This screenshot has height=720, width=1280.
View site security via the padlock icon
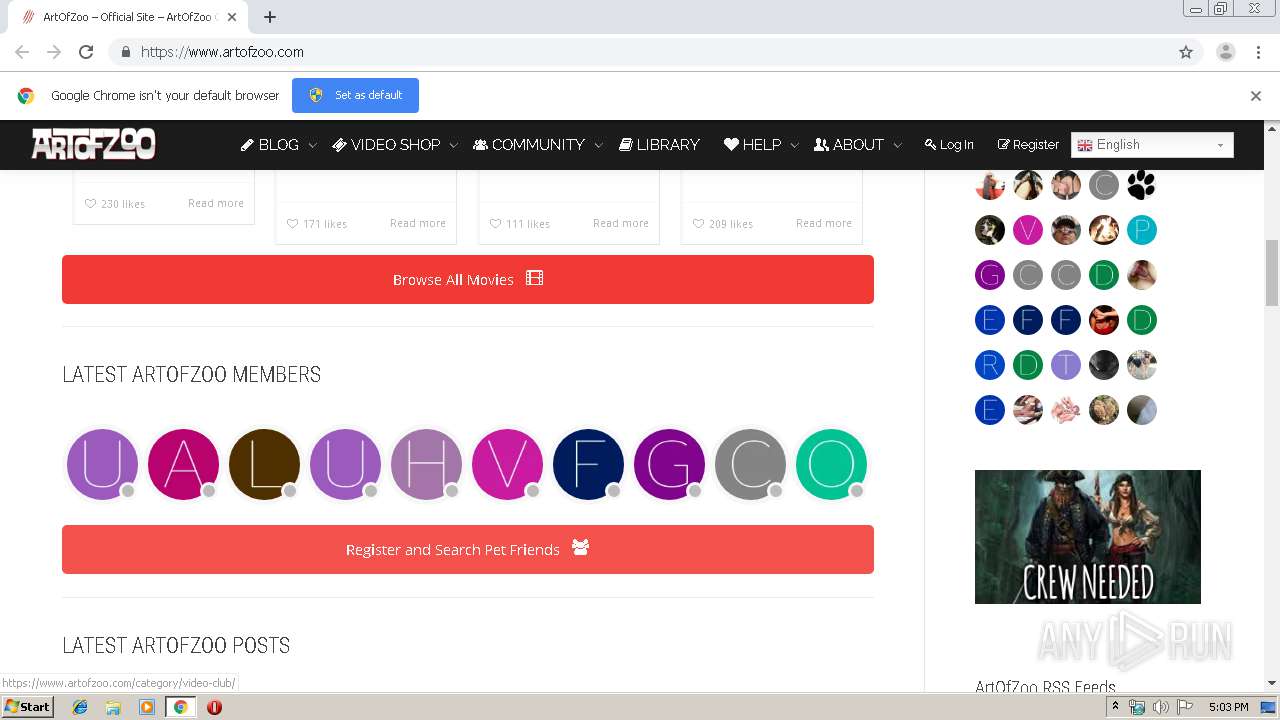(125, 52)
